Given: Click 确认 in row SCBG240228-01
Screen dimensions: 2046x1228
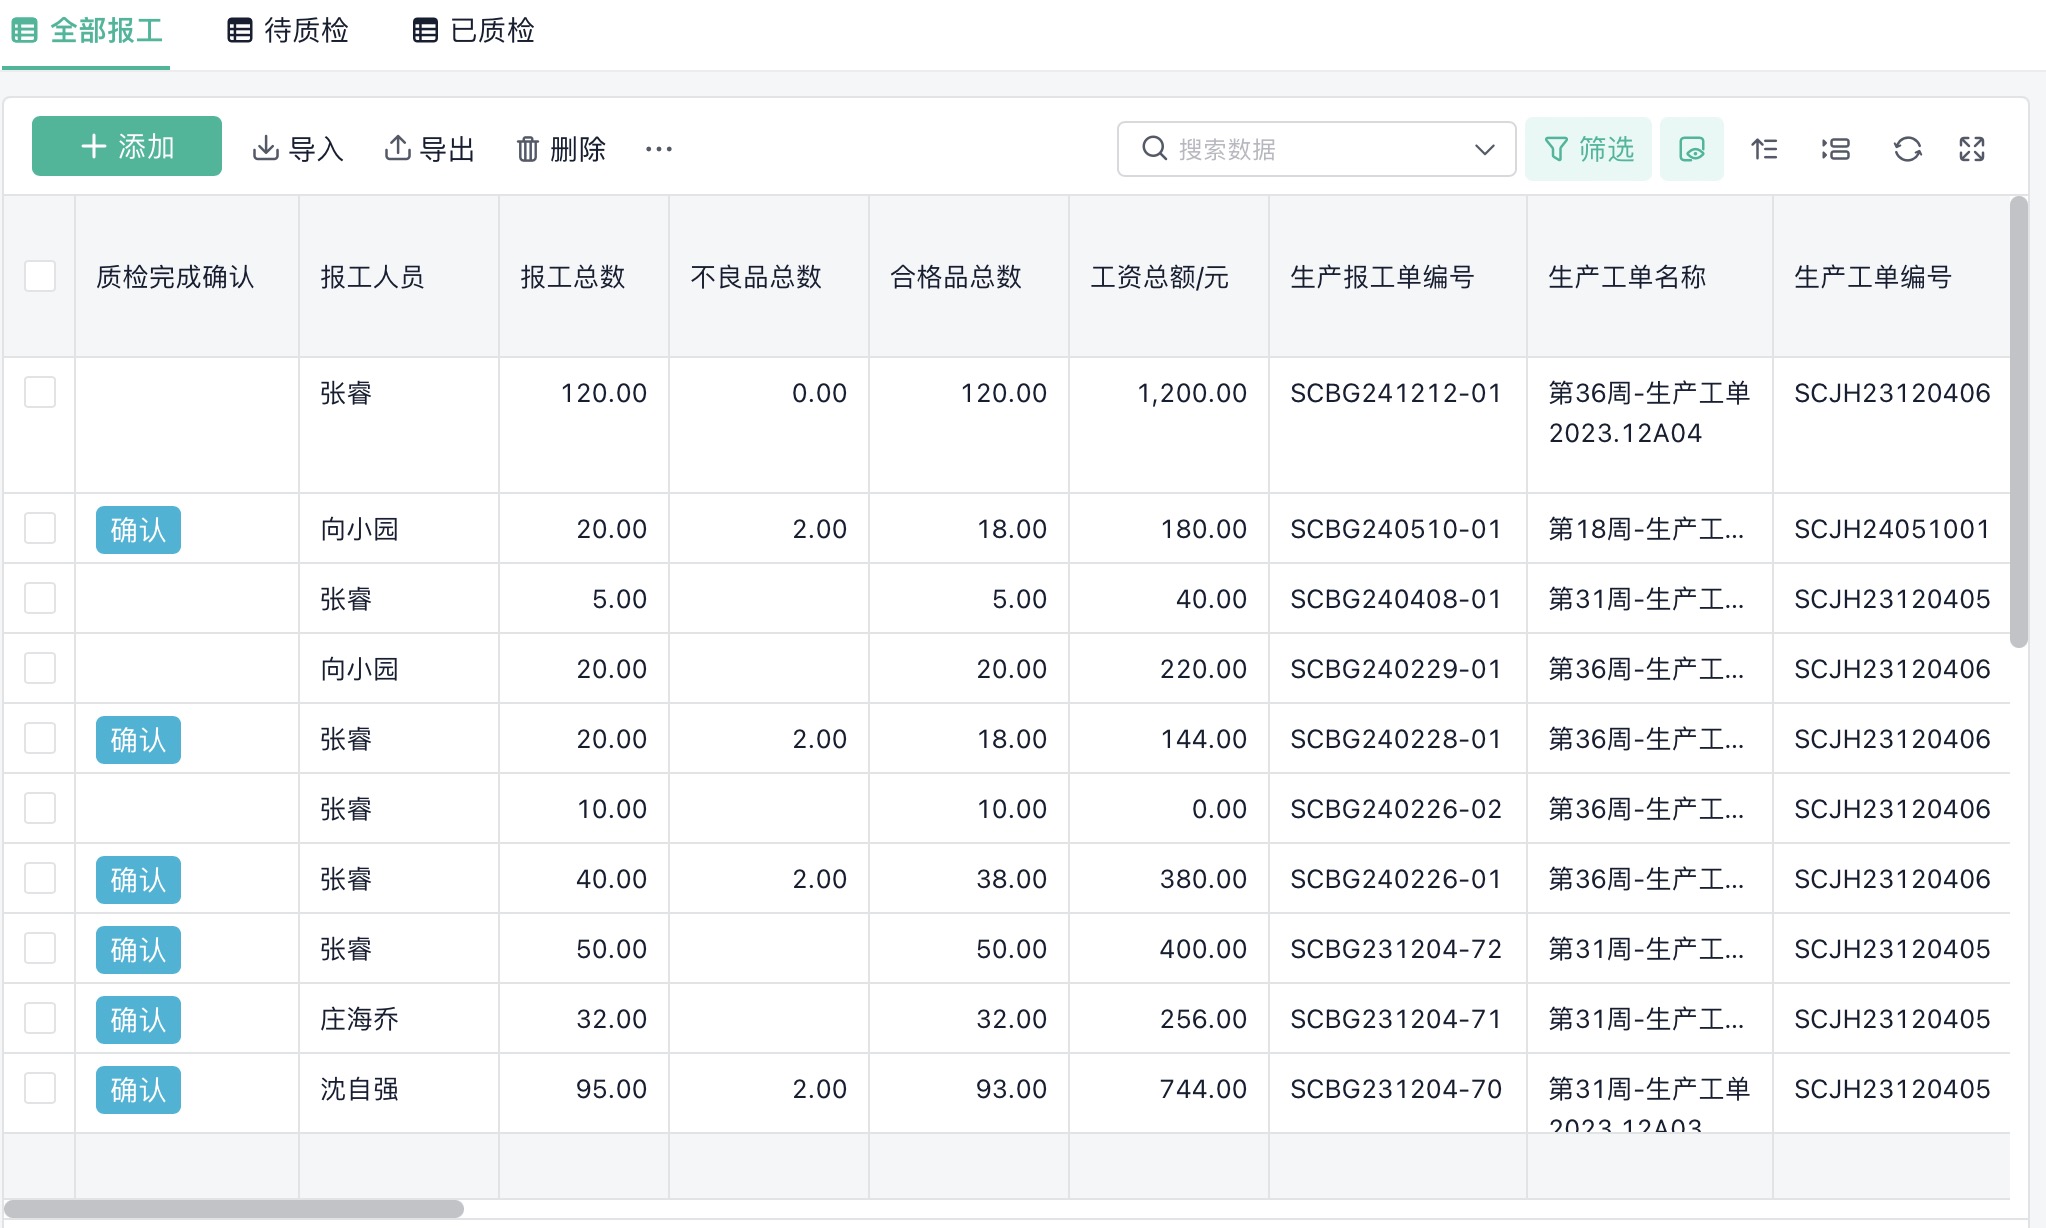Looking at the screenshot, I should (x=138, y=739).
